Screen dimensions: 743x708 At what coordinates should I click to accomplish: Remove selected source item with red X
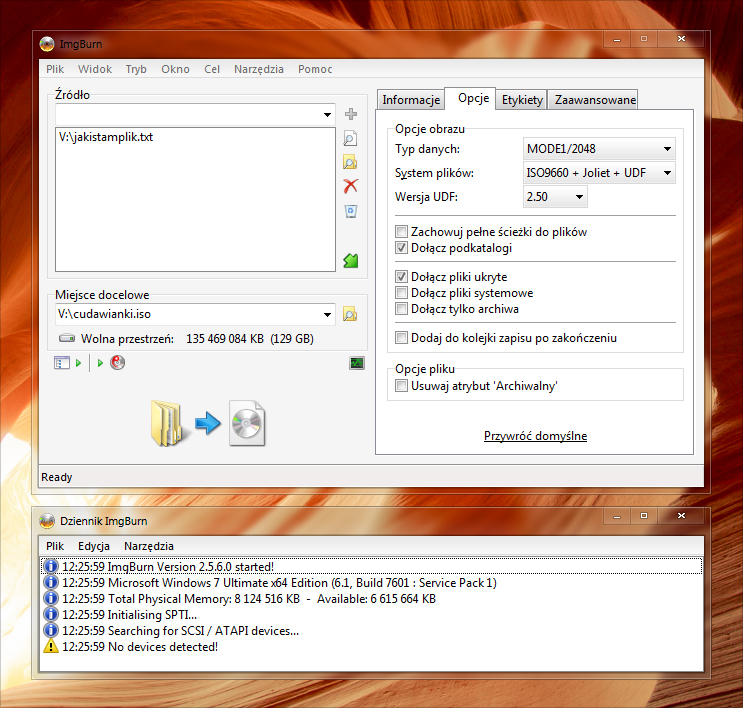351,186
